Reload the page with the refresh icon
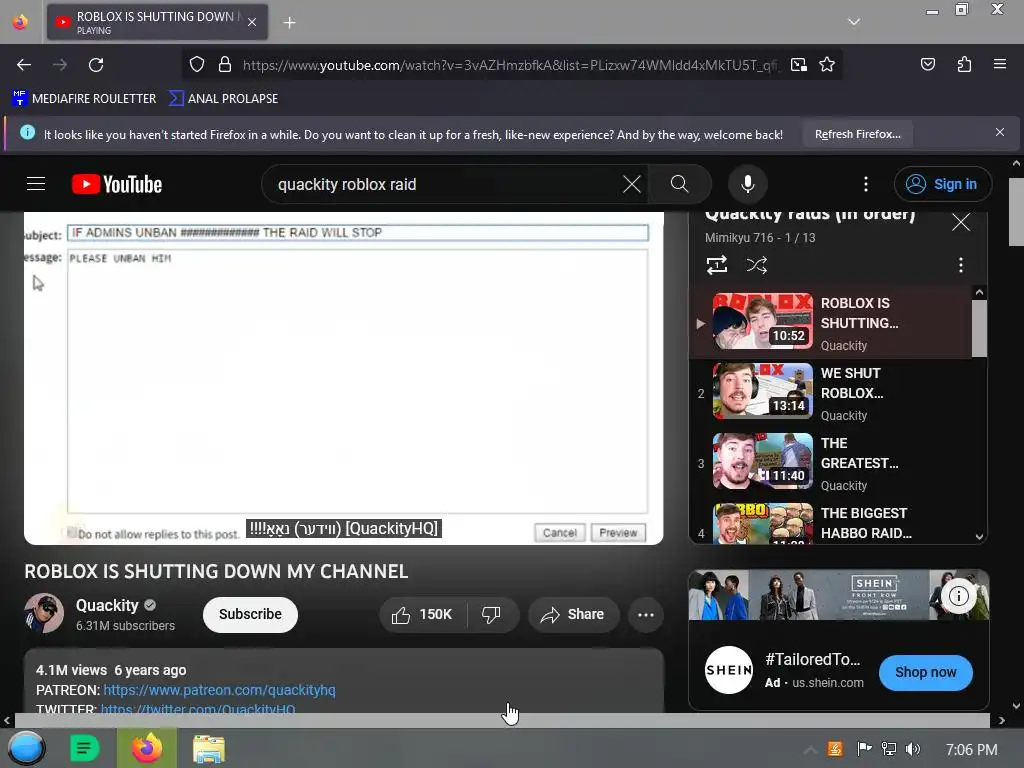Image resolution: width=1024 pixels, height=768 pixels. coord(96,65)
